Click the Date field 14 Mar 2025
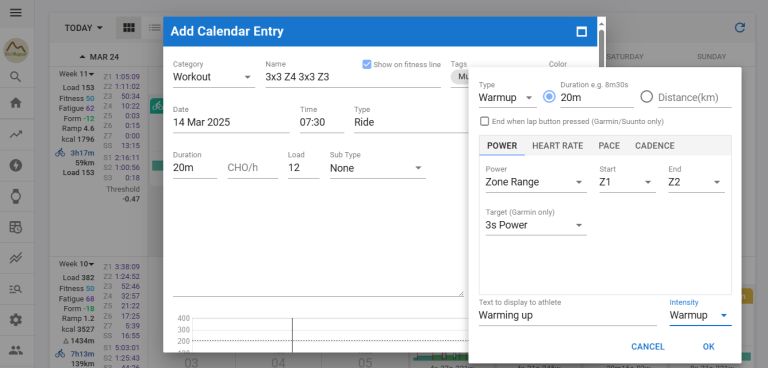 pos(231,123)
